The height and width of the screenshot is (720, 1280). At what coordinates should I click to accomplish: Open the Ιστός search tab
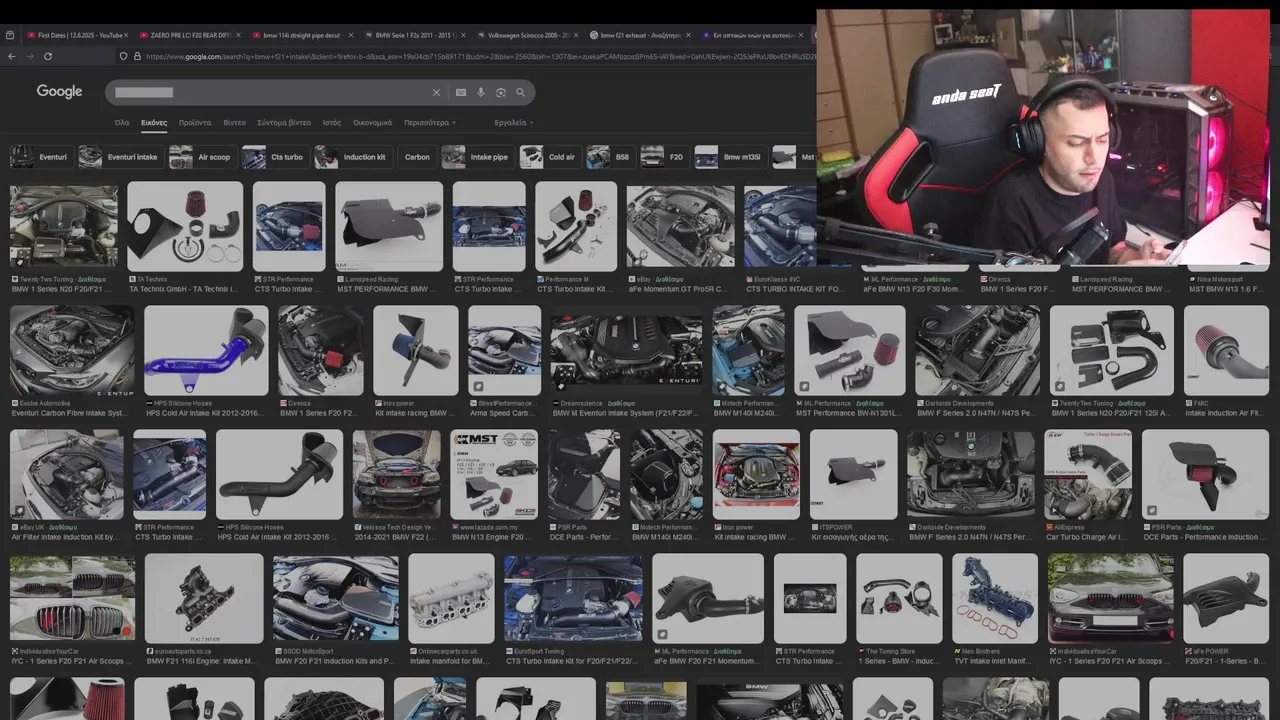pyautogui.click(x=332, y=122)
